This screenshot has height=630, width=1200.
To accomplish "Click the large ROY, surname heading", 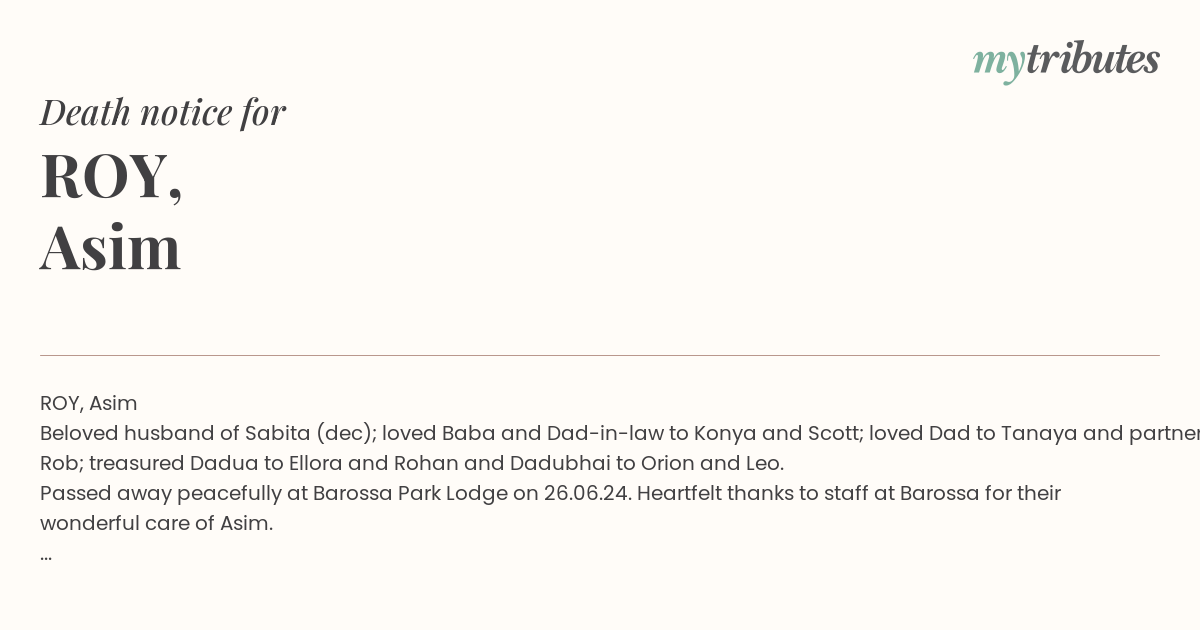I will pos(111,177).
